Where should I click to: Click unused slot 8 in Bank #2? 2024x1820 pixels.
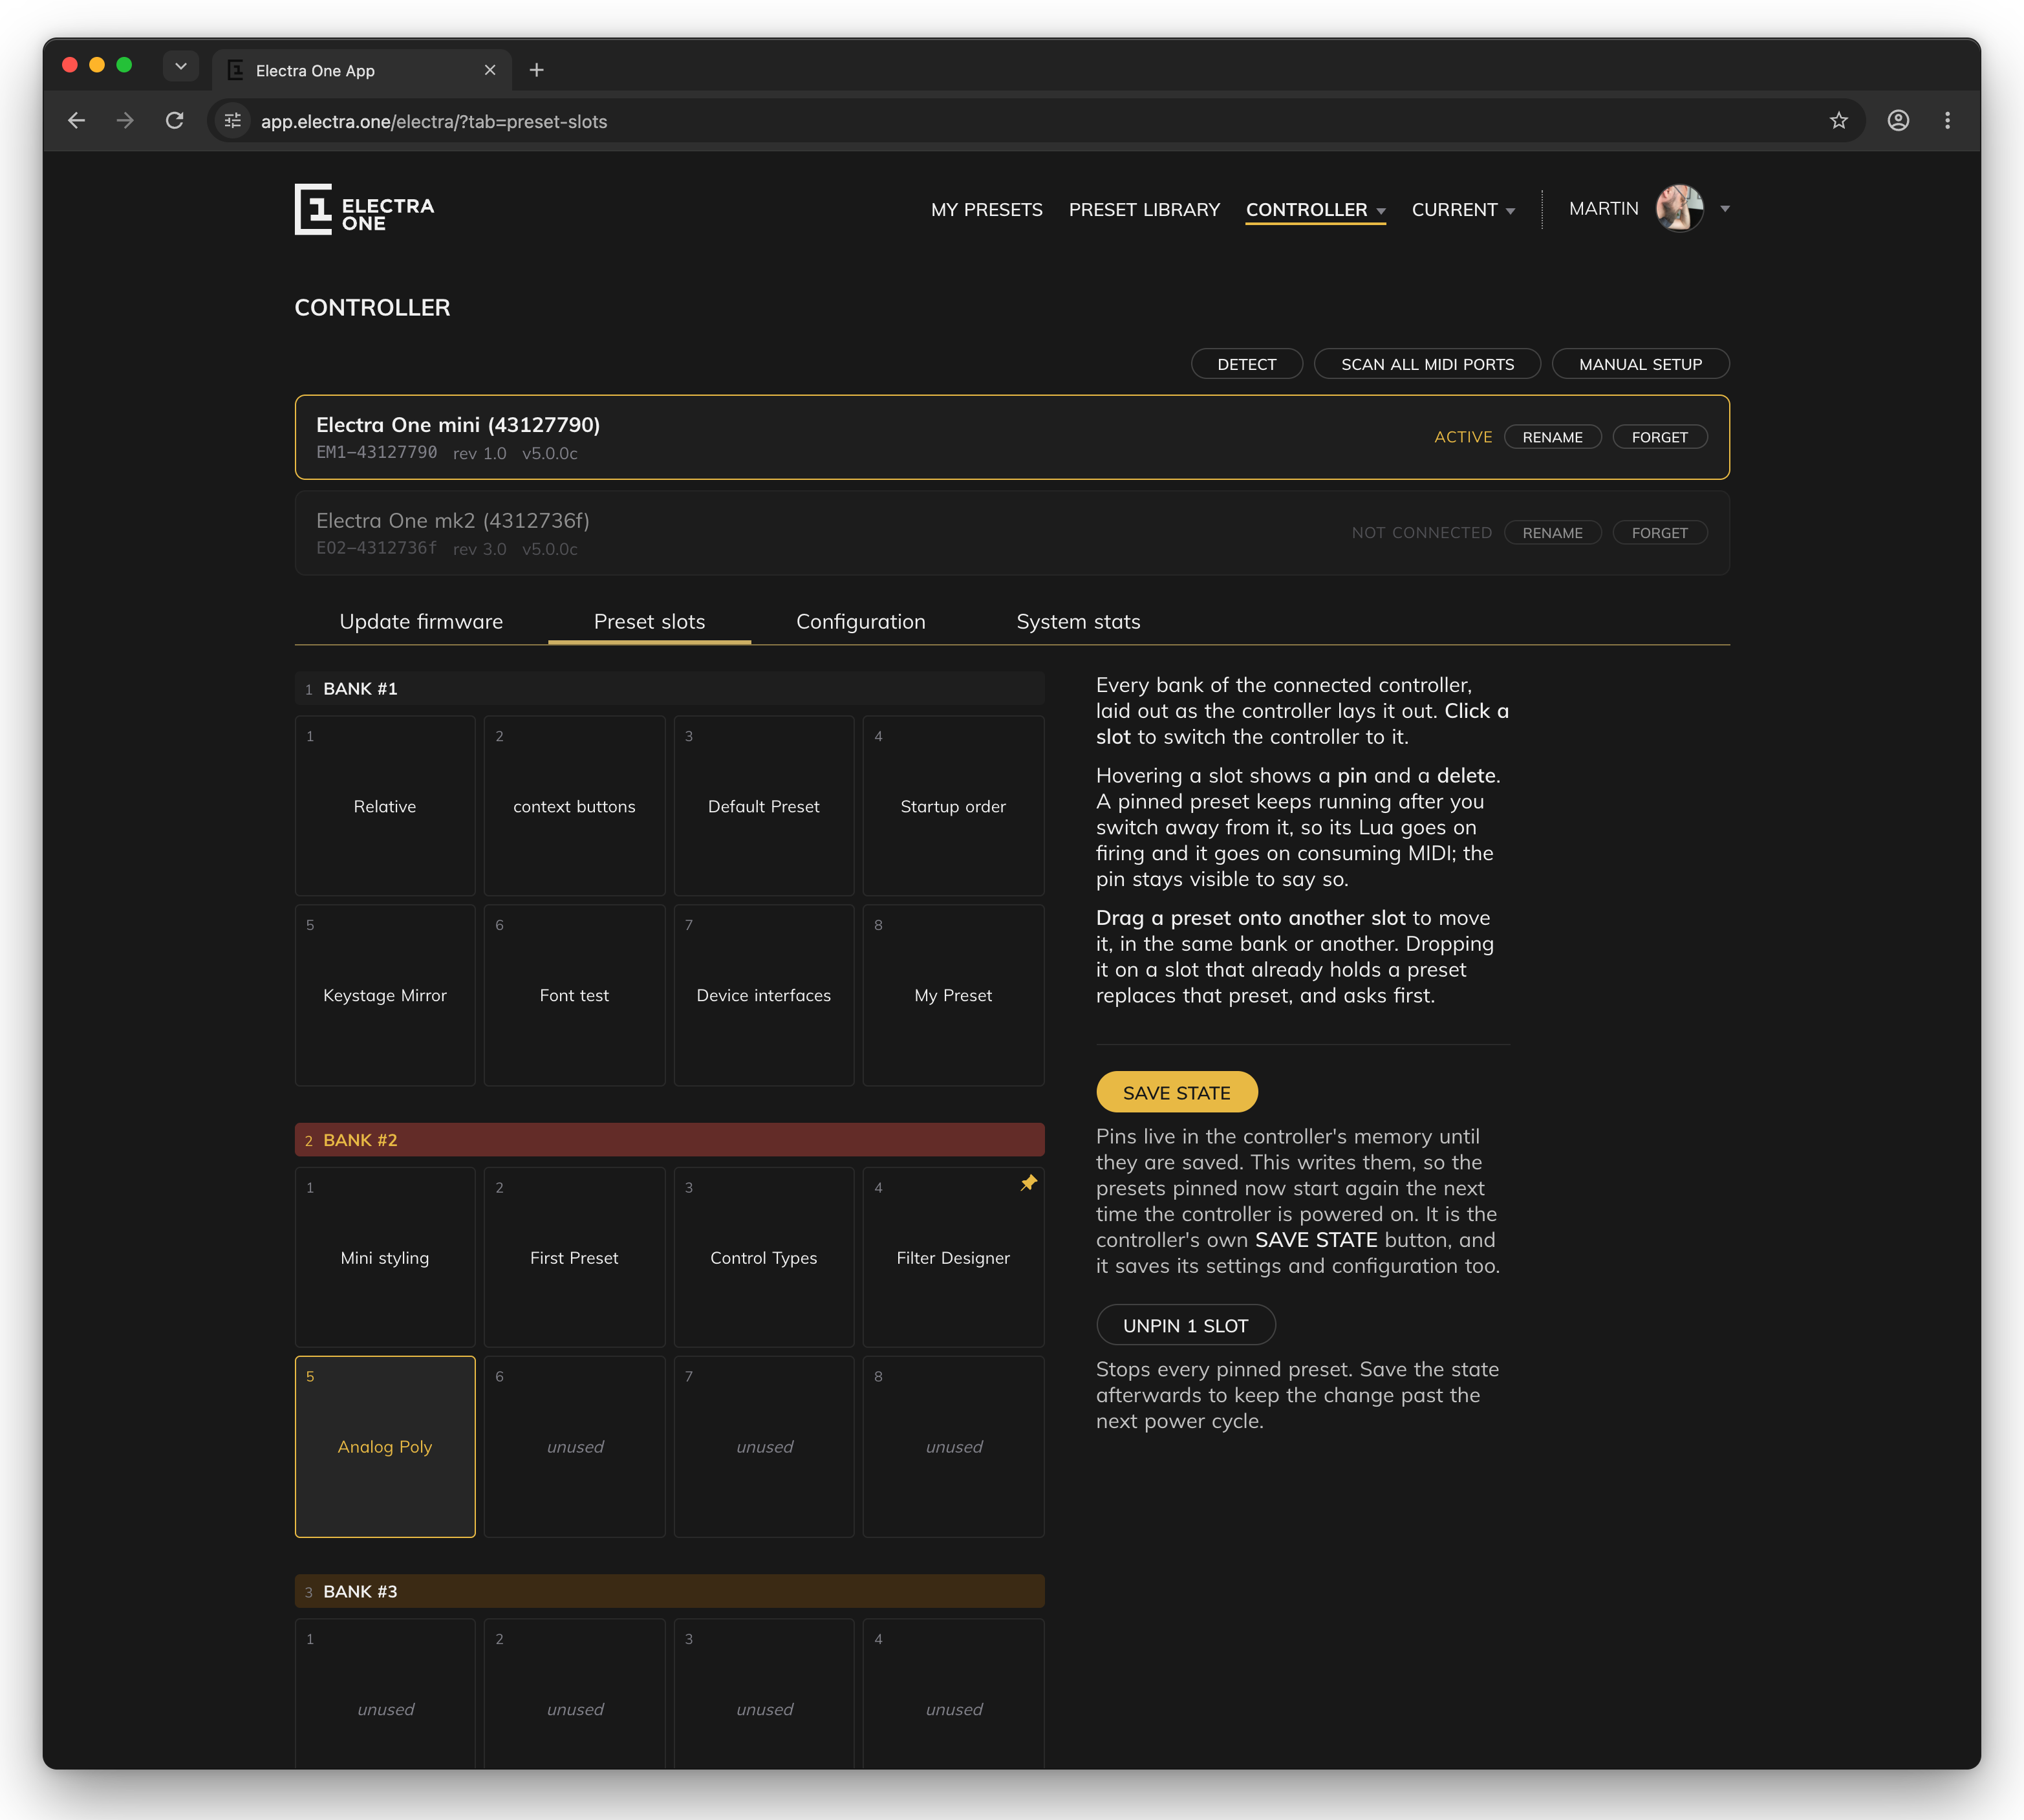tap(953, 1447)
